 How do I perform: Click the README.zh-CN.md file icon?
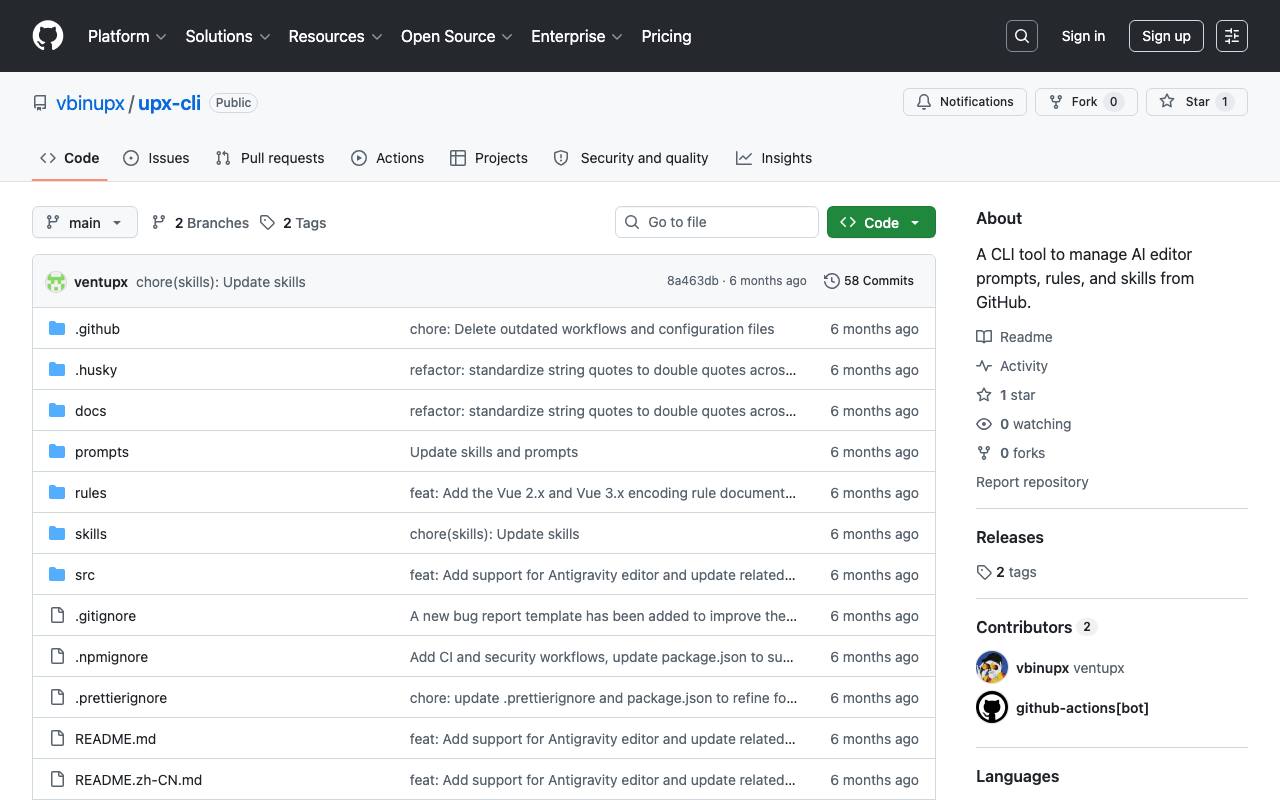(57, 780)
